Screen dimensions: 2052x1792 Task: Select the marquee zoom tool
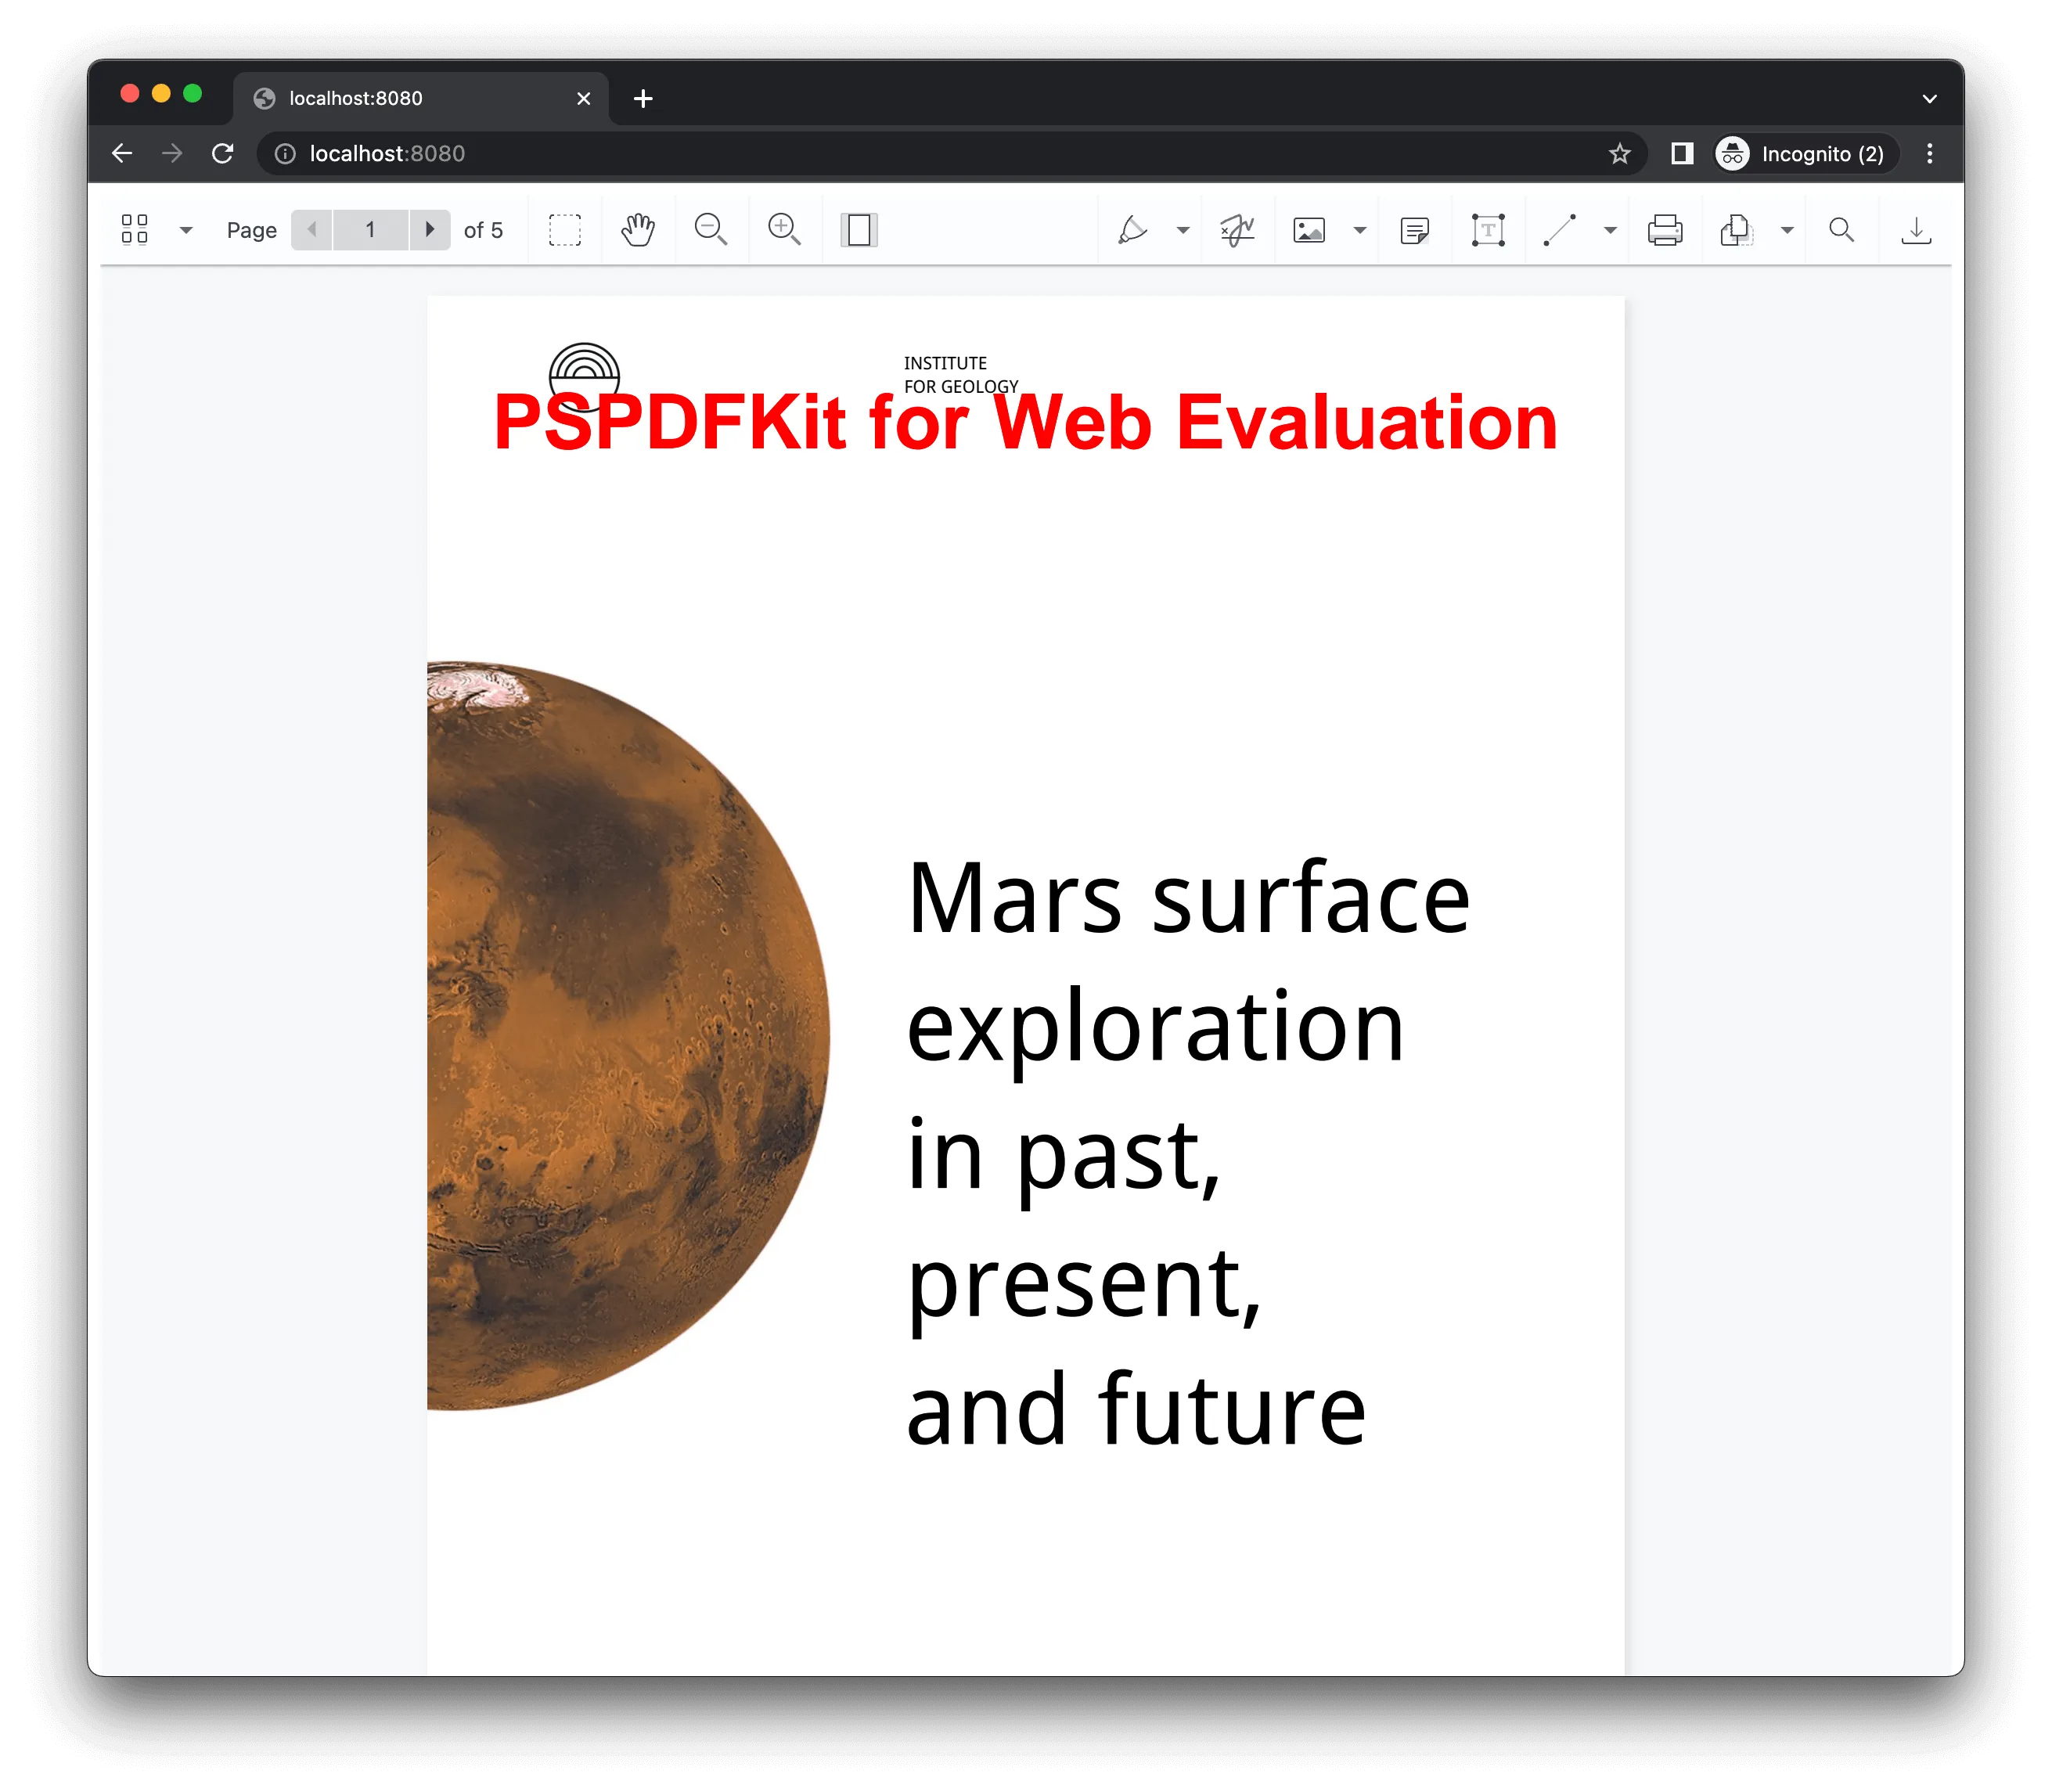(565, 230)
